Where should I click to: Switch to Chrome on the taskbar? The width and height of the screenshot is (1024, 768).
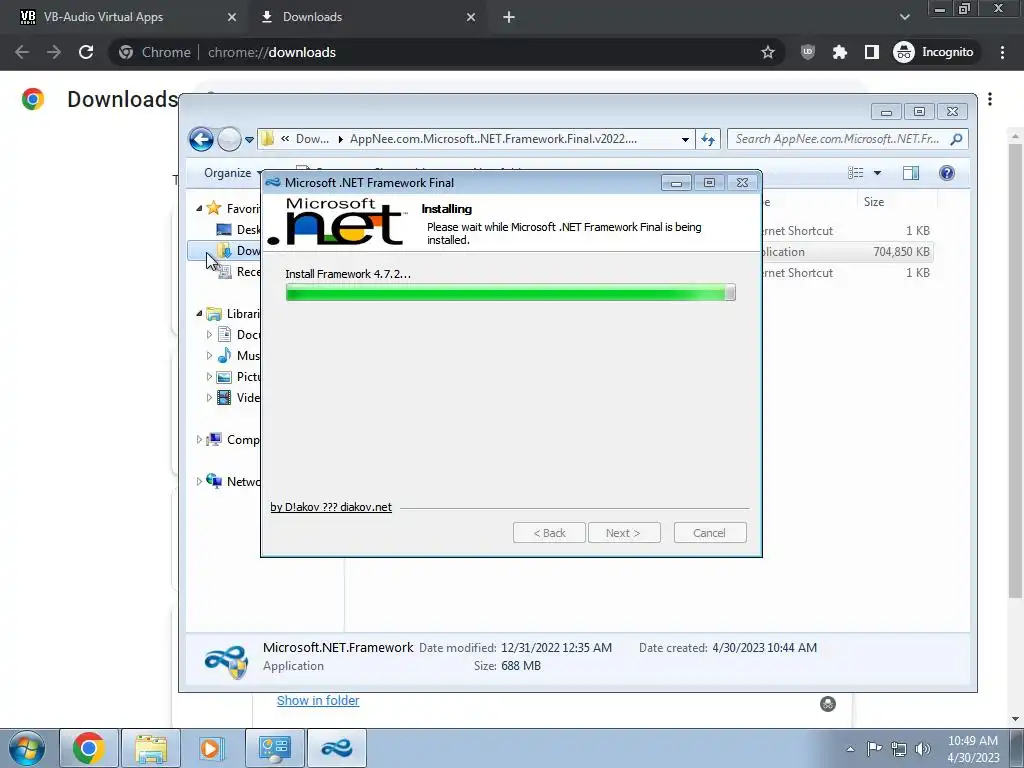coord(89,748)
